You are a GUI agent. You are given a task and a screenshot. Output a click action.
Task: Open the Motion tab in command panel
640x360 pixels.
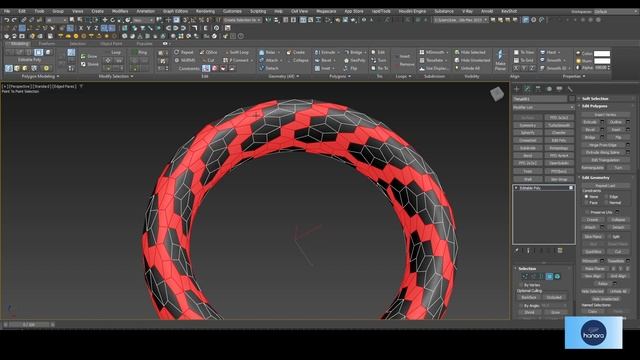(549, 89)
